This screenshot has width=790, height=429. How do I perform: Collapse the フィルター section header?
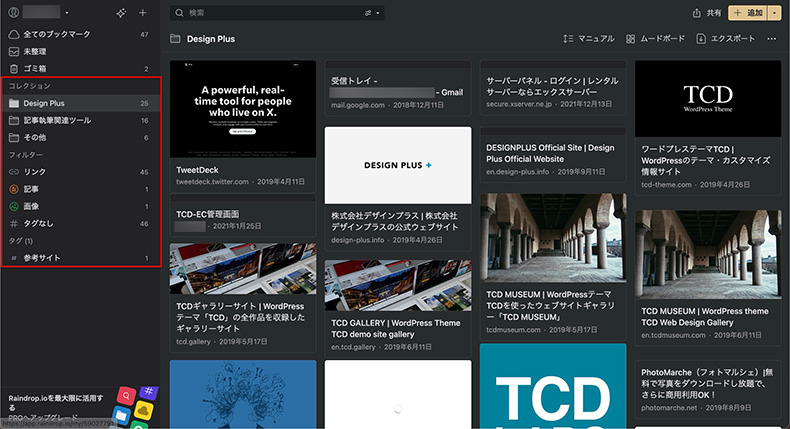click(x=26, y=155)
